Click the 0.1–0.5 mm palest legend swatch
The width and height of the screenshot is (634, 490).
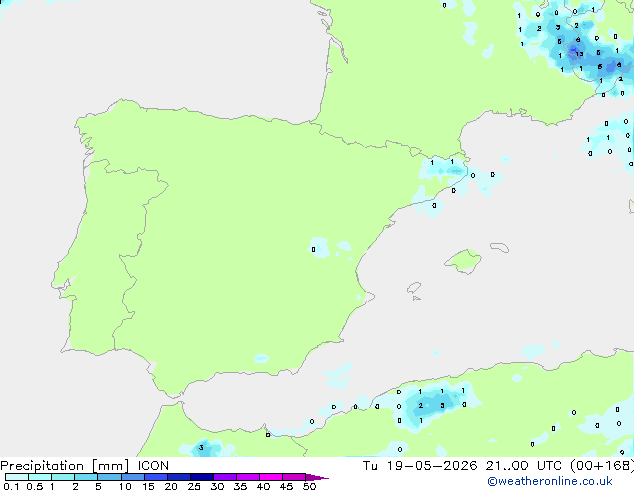tap(17, 477)
